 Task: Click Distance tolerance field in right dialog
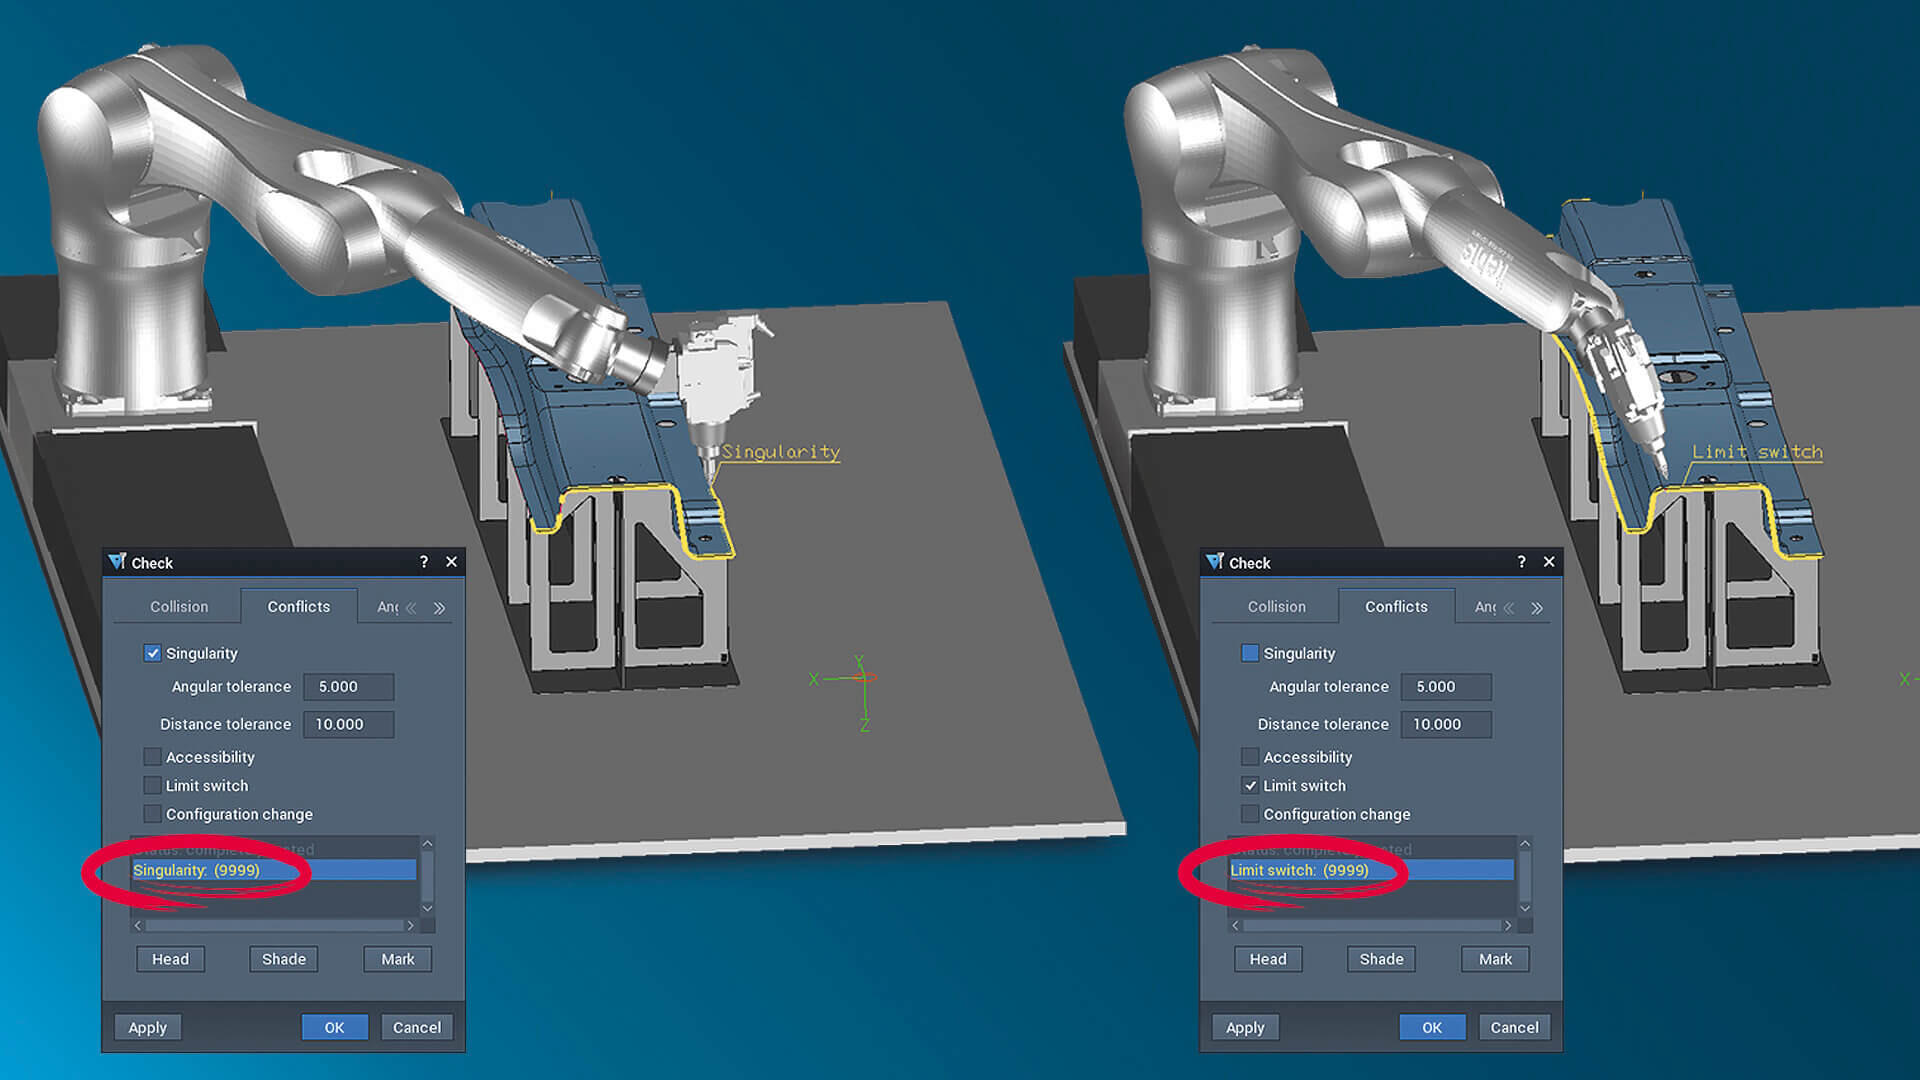(x=1445, y=724)
